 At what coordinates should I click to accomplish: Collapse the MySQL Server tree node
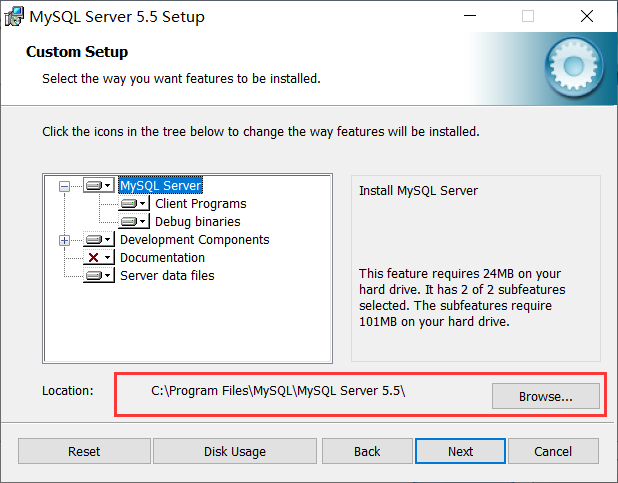tap(64, 186)
